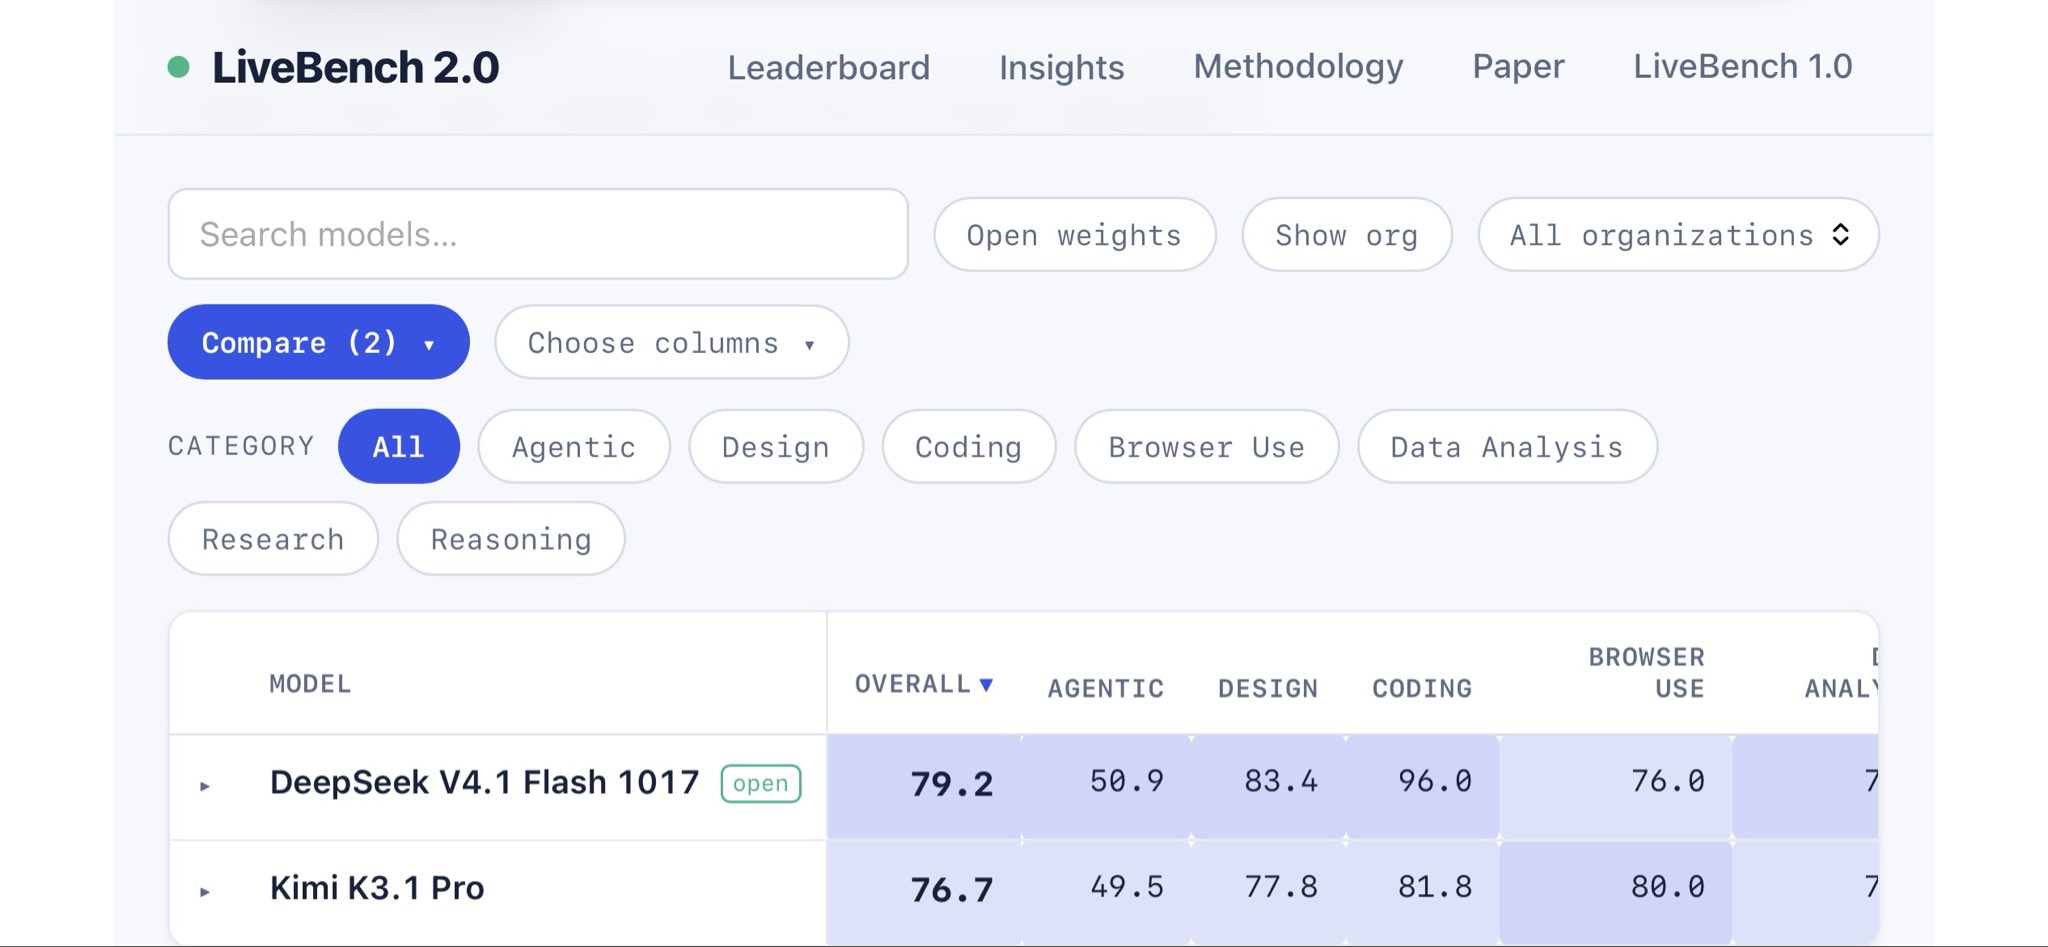The image size is (2048, 947).
Task: Click Kimi's design score 77.8
Action: tap(1281, 887)
